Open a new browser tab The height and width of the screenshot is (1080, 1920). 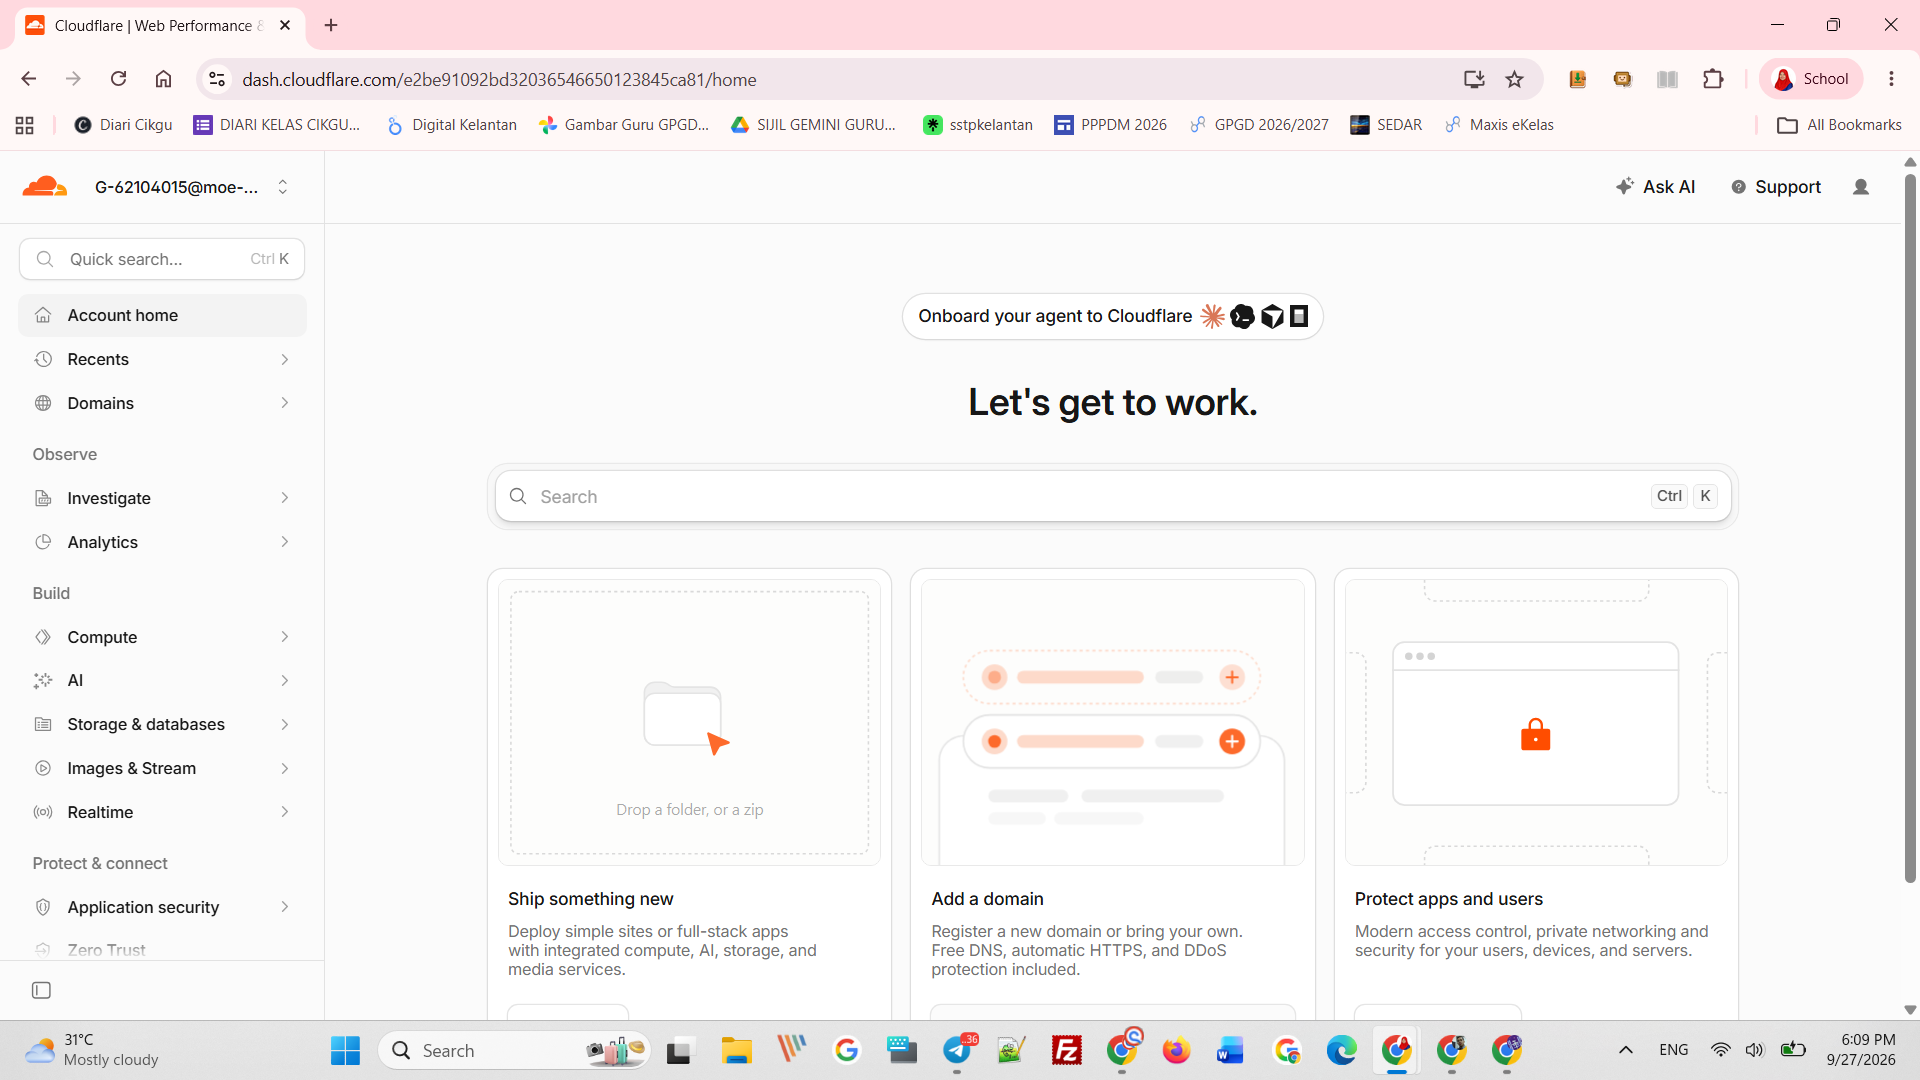coord(331,25)
